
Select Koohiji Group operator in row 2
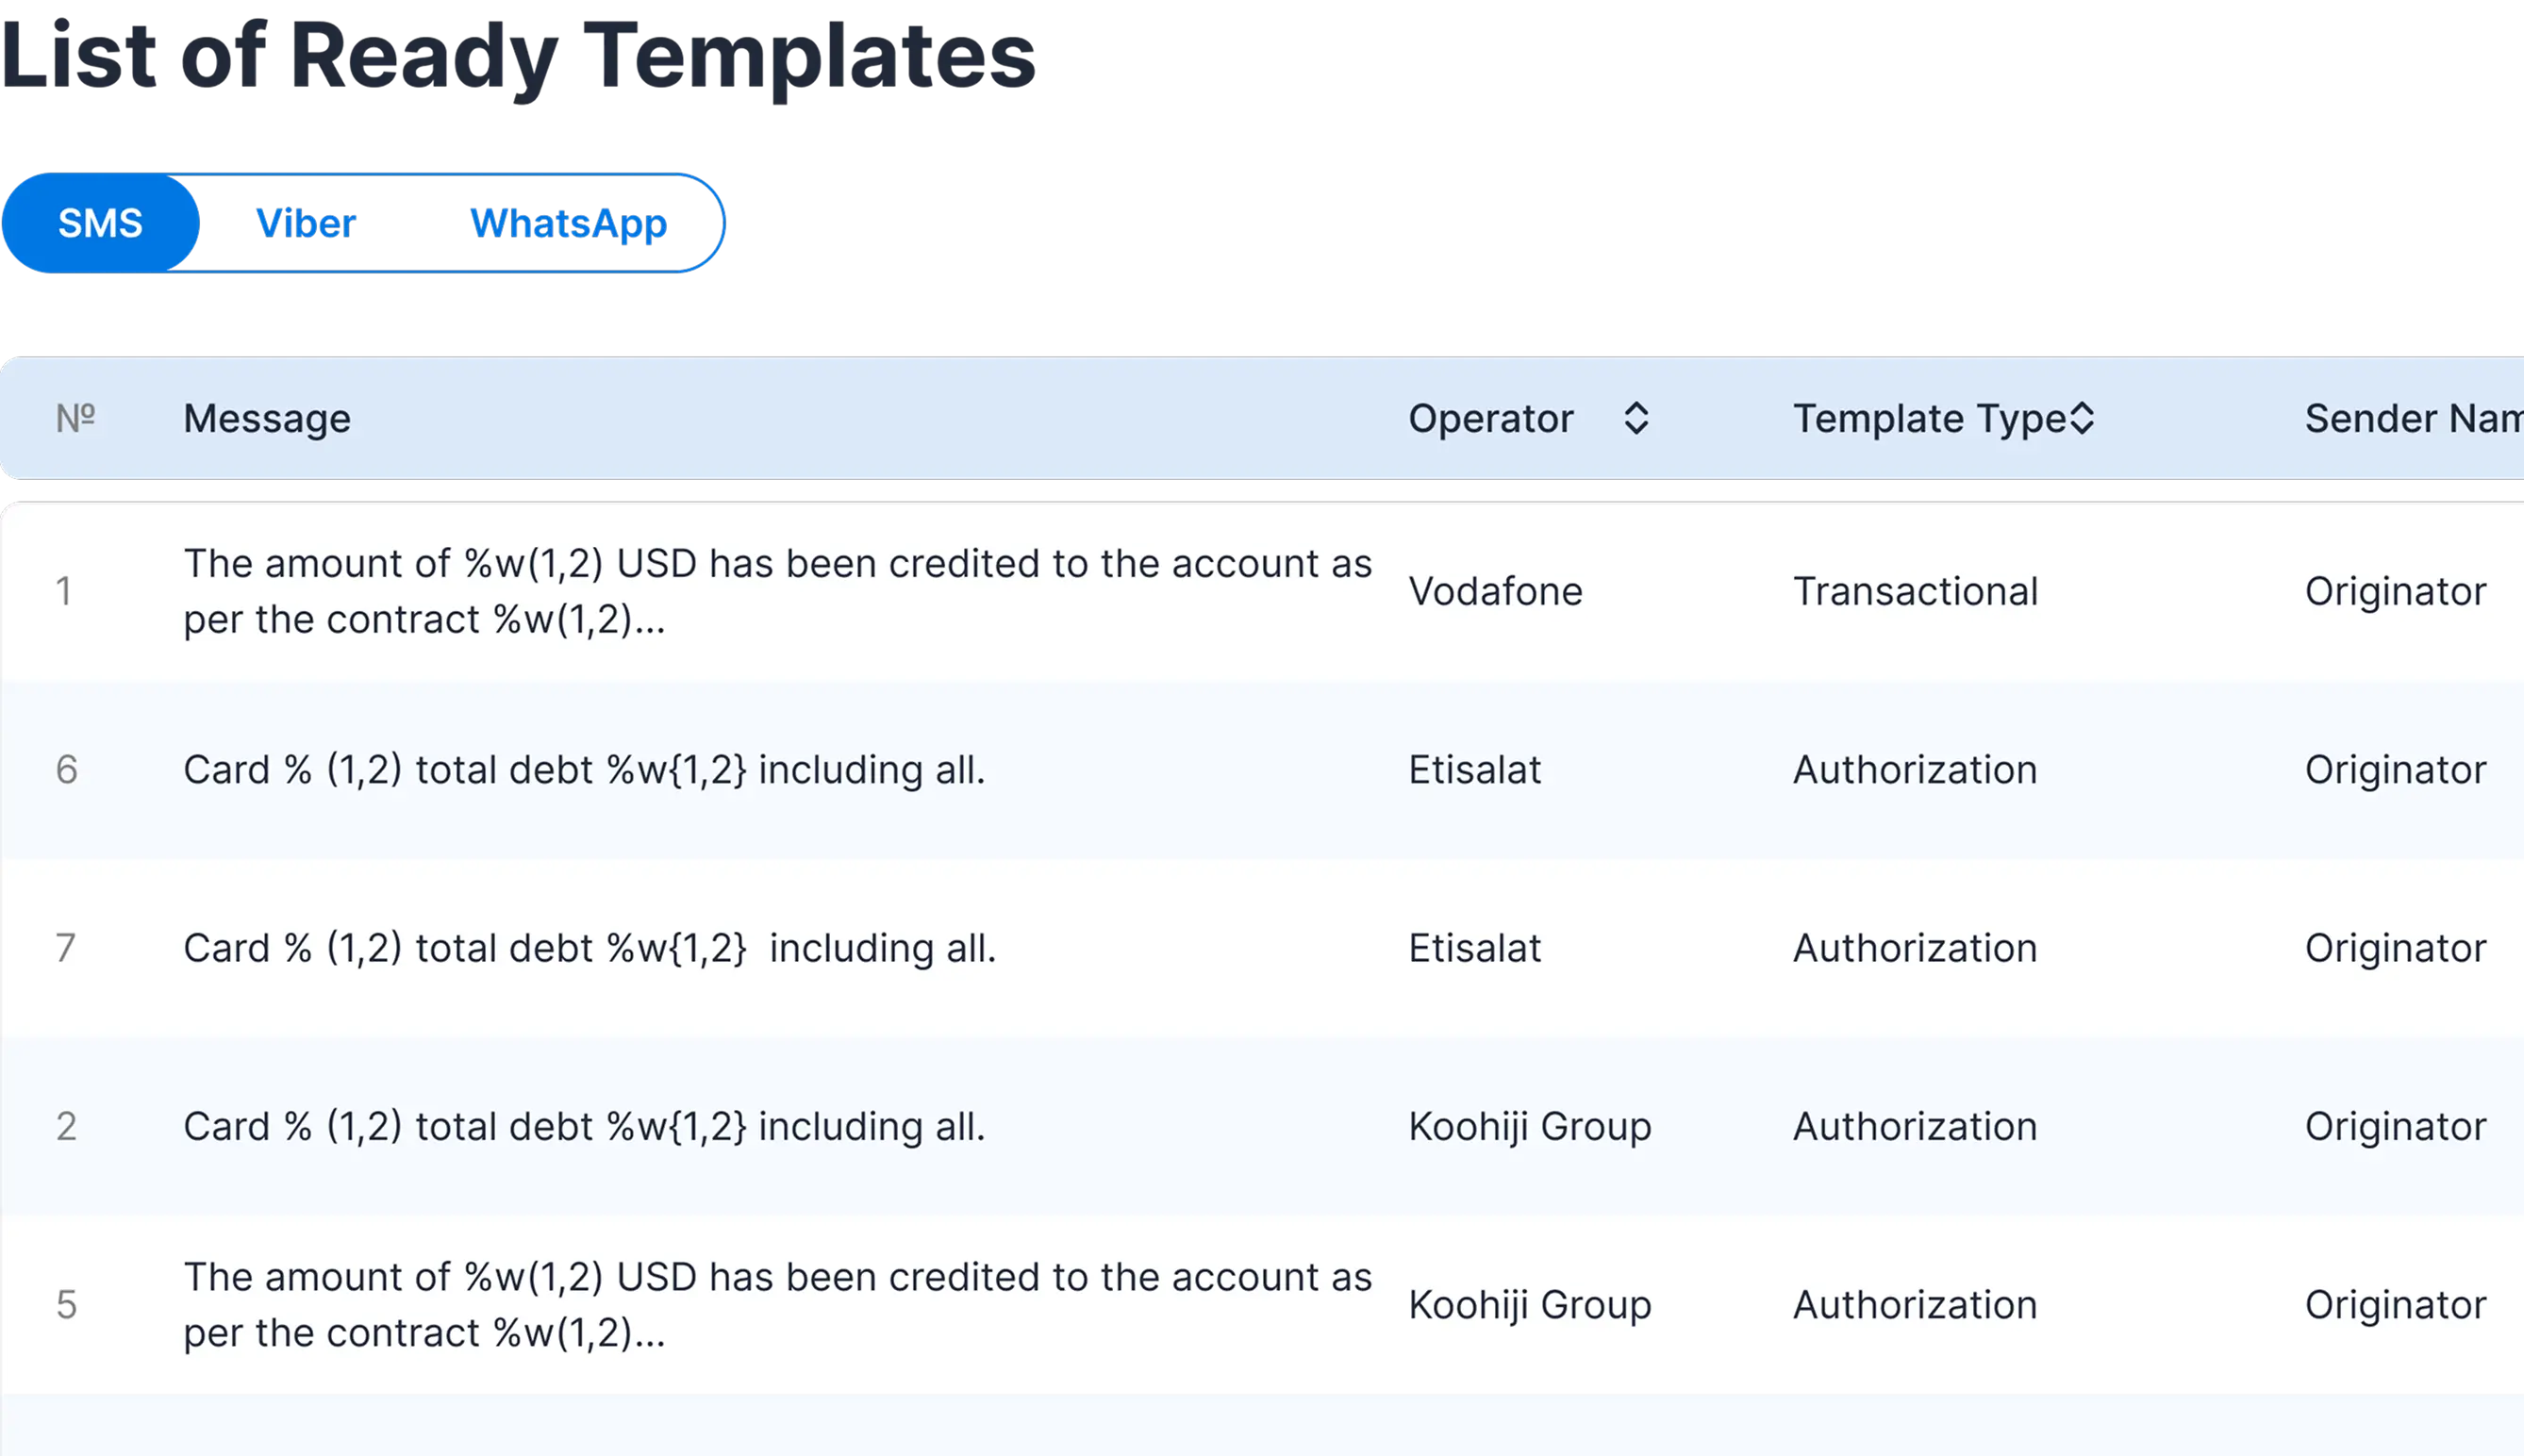click(1529, 1126)
